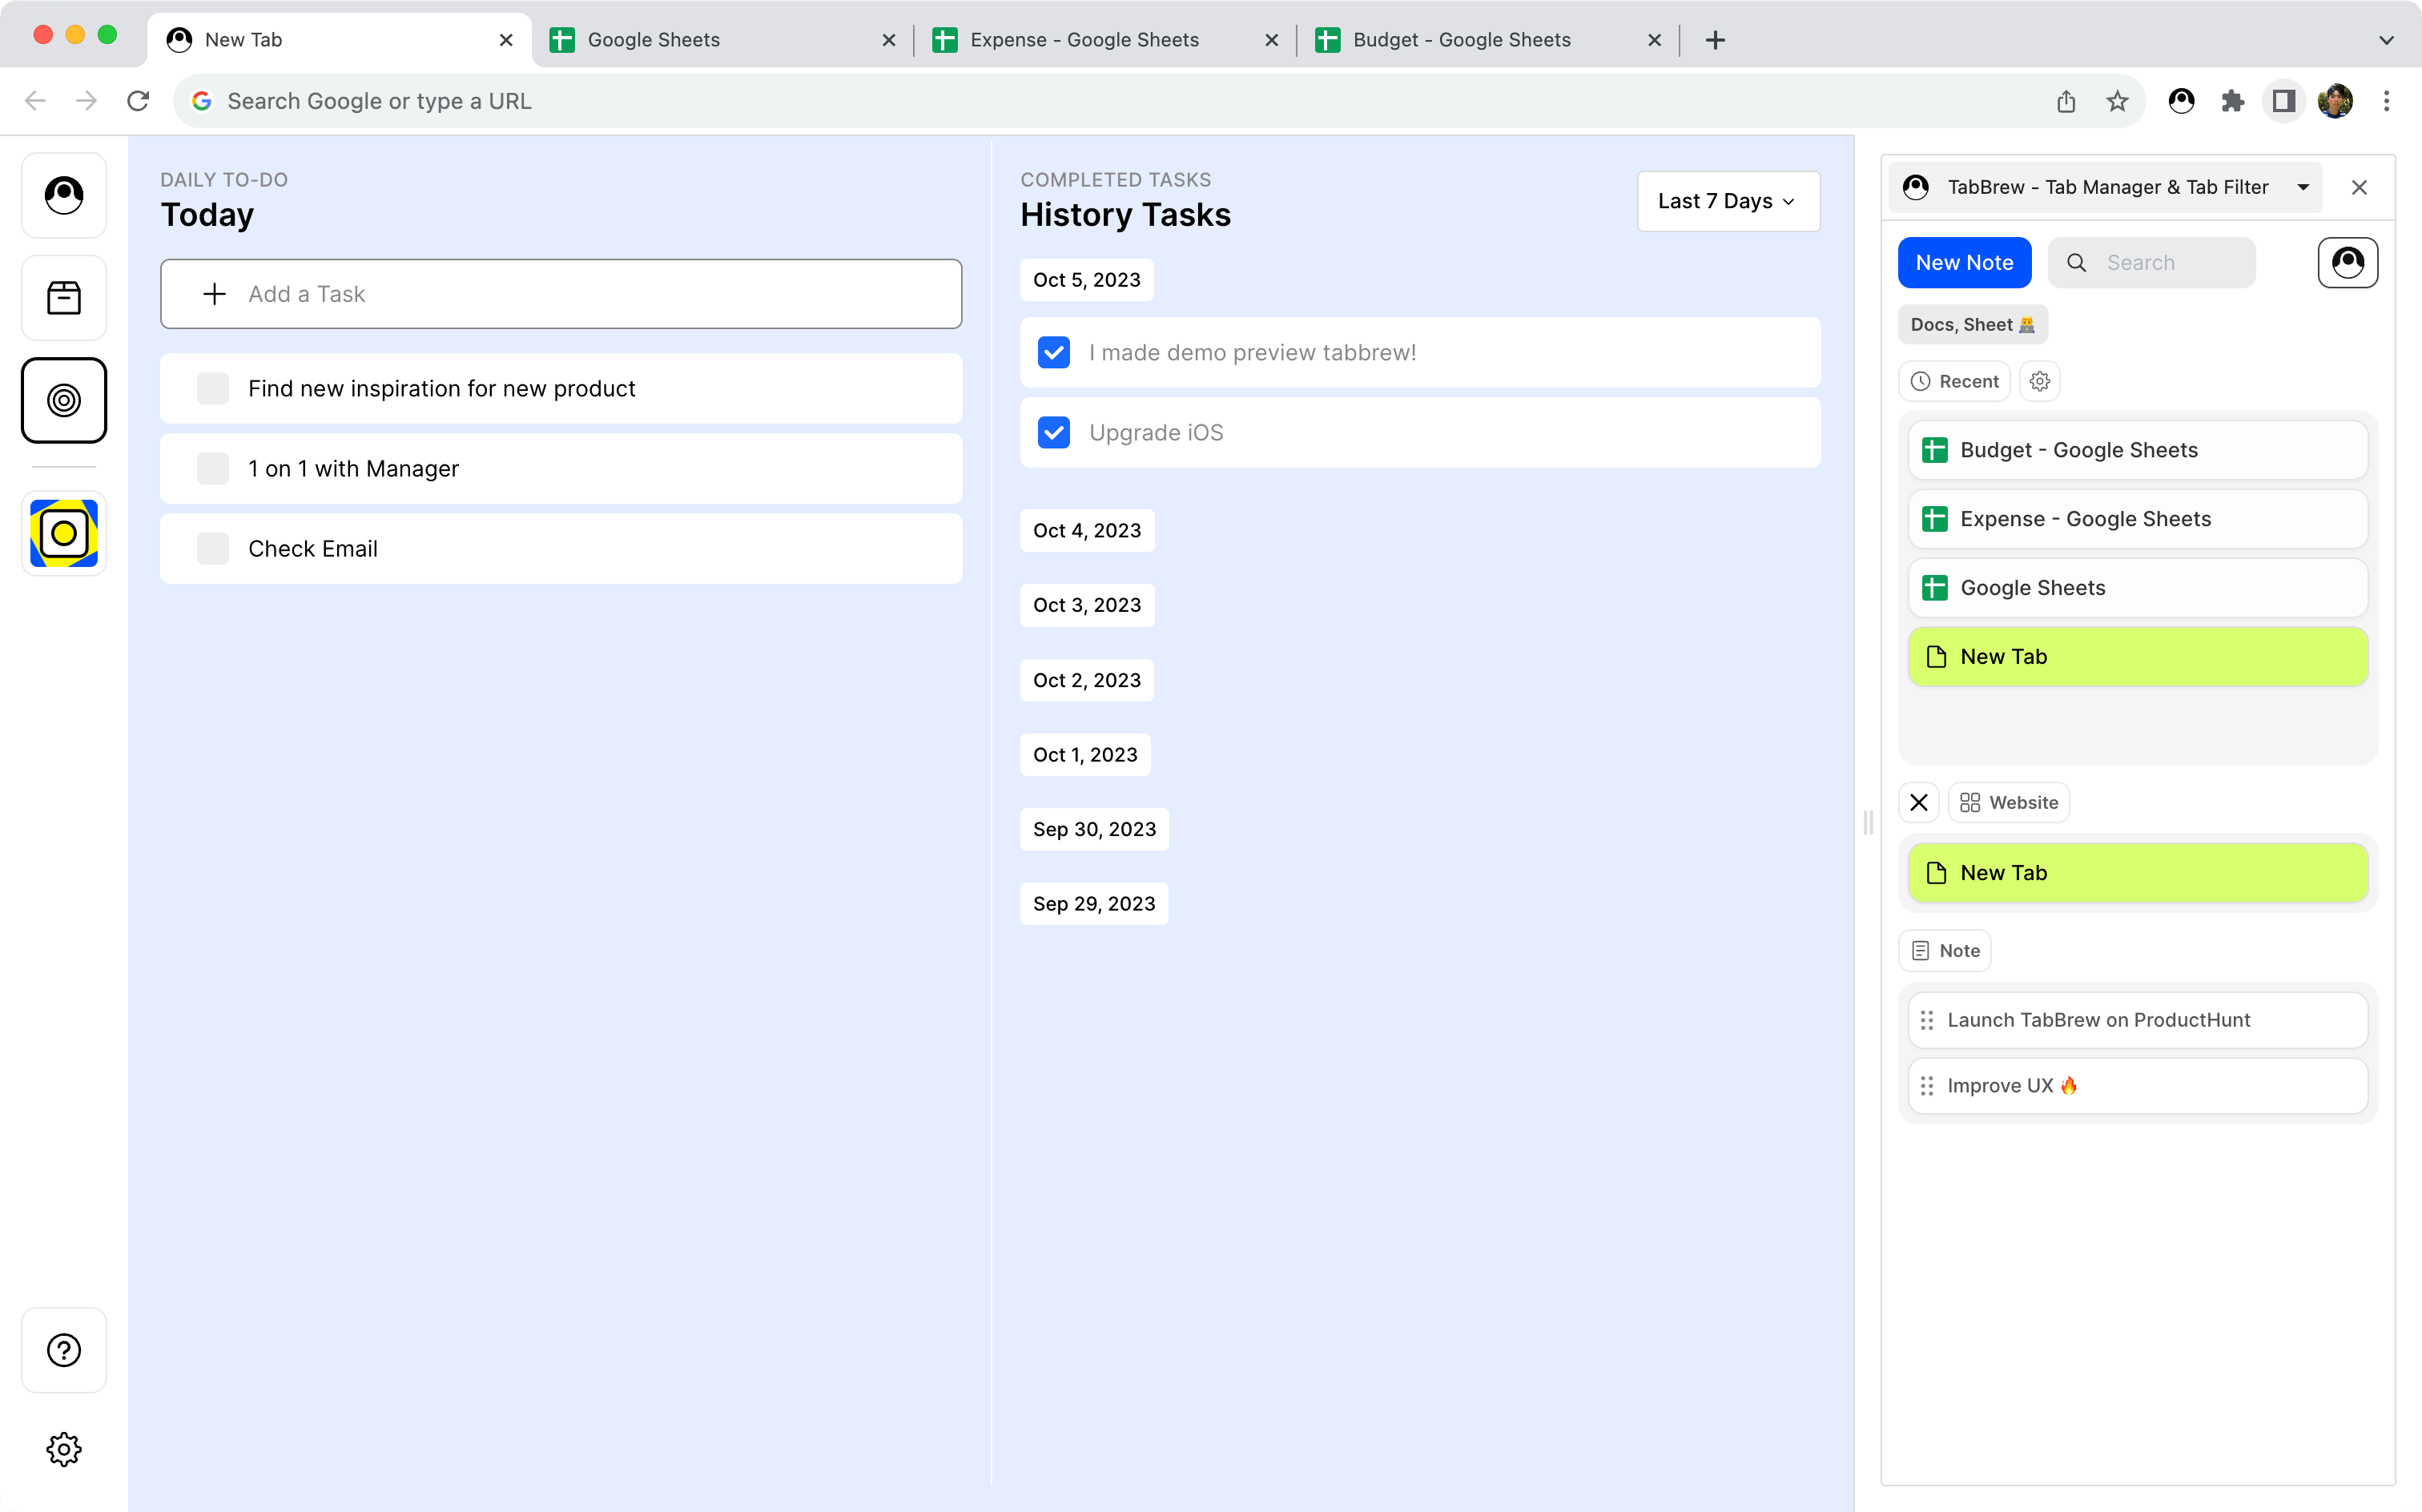Select New Tab item under Website
The height and width of the screenshot is (1512, 2422).
coord(2137,873)
